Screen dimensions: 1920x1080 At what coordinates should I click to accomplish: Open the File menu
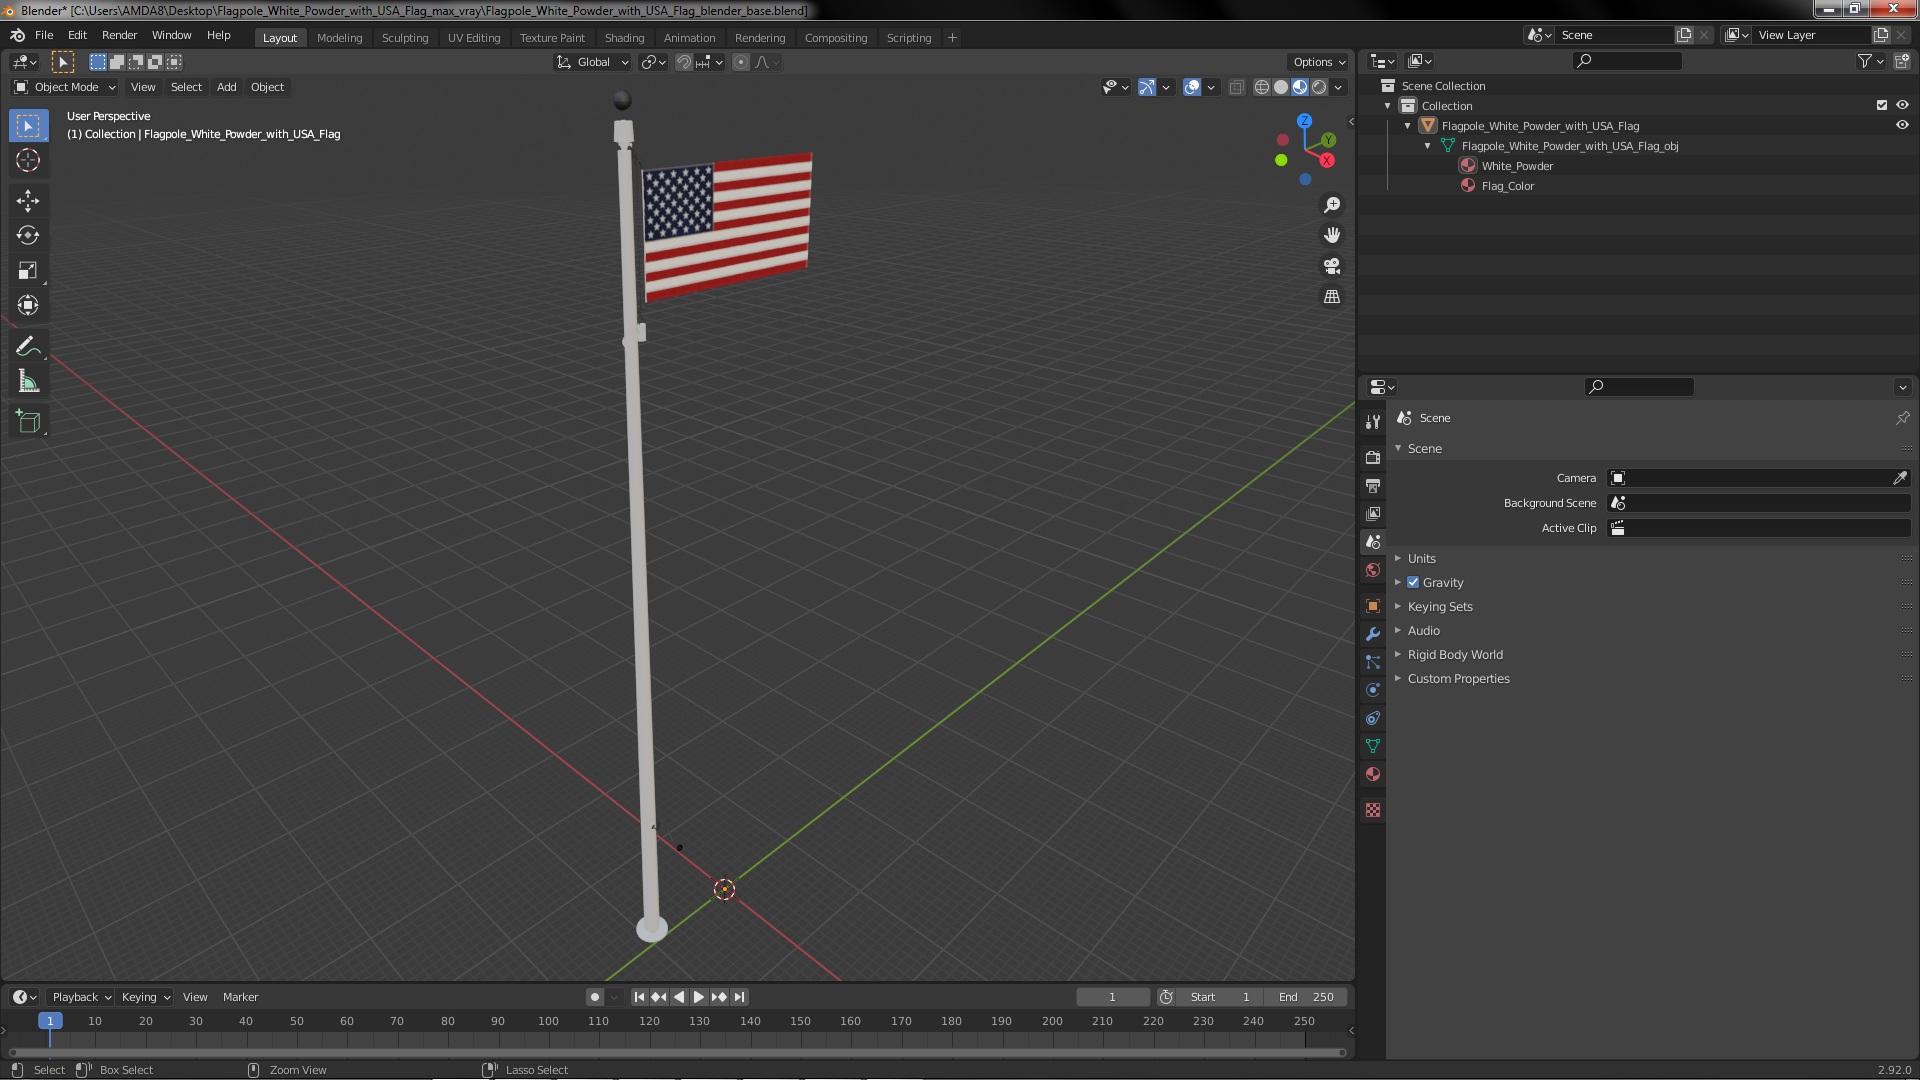tap(44, 35)
